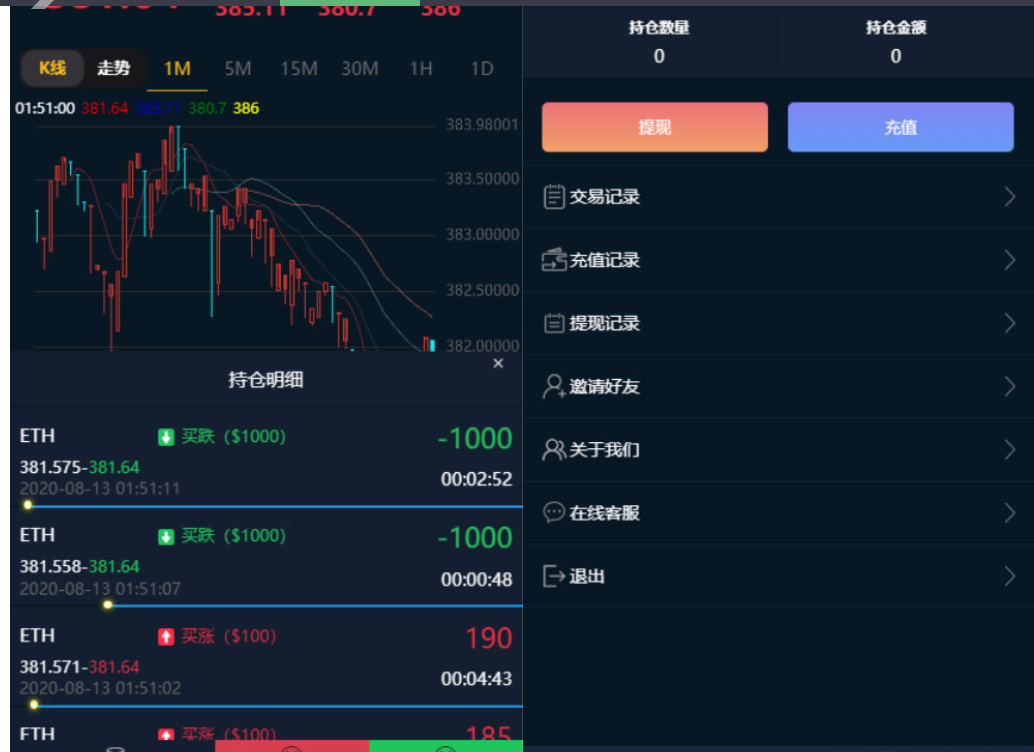Click the progress dot on the 00:00:48 position
Image resolution: width=1034 pixels, height=752 pixels.
[x=108, y=605]
